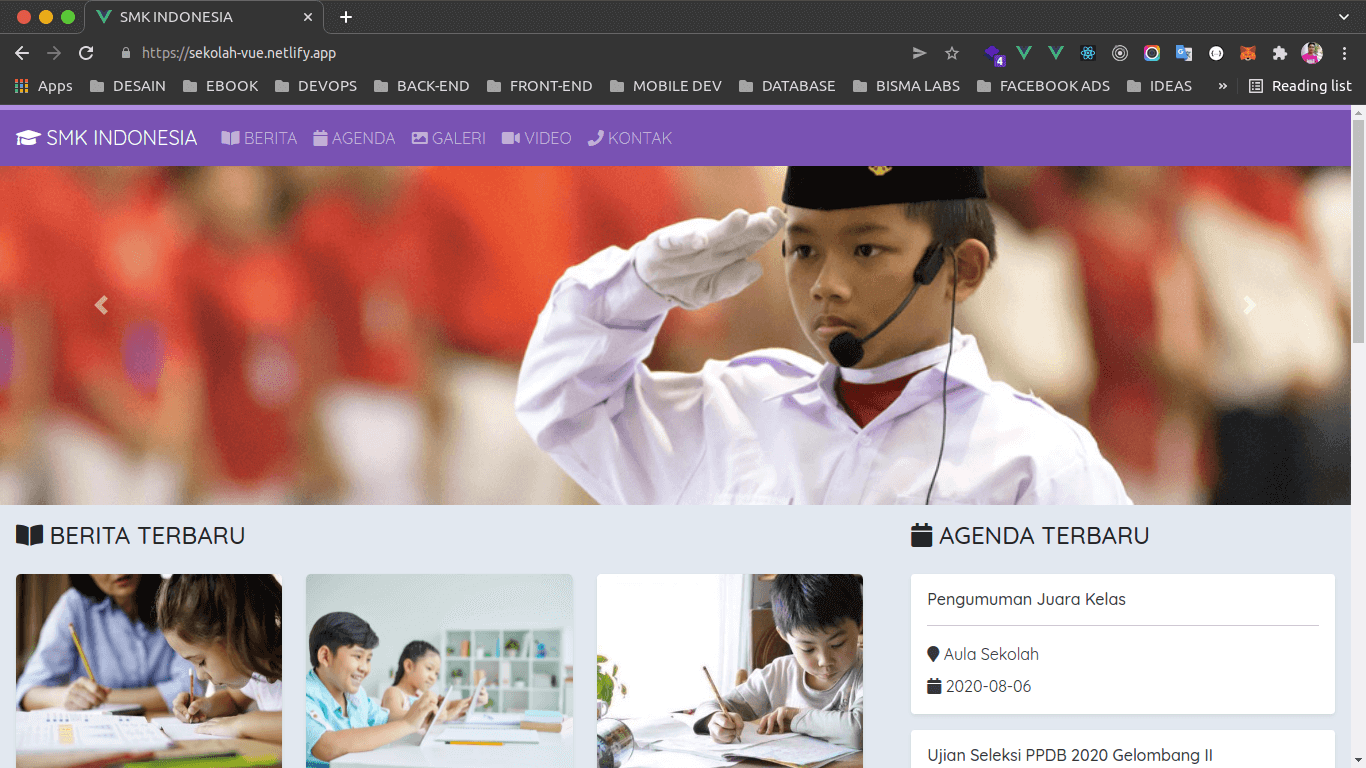Advance to the next carousel slide
The image size is (1366, 768).
[x=1249, y=306]
